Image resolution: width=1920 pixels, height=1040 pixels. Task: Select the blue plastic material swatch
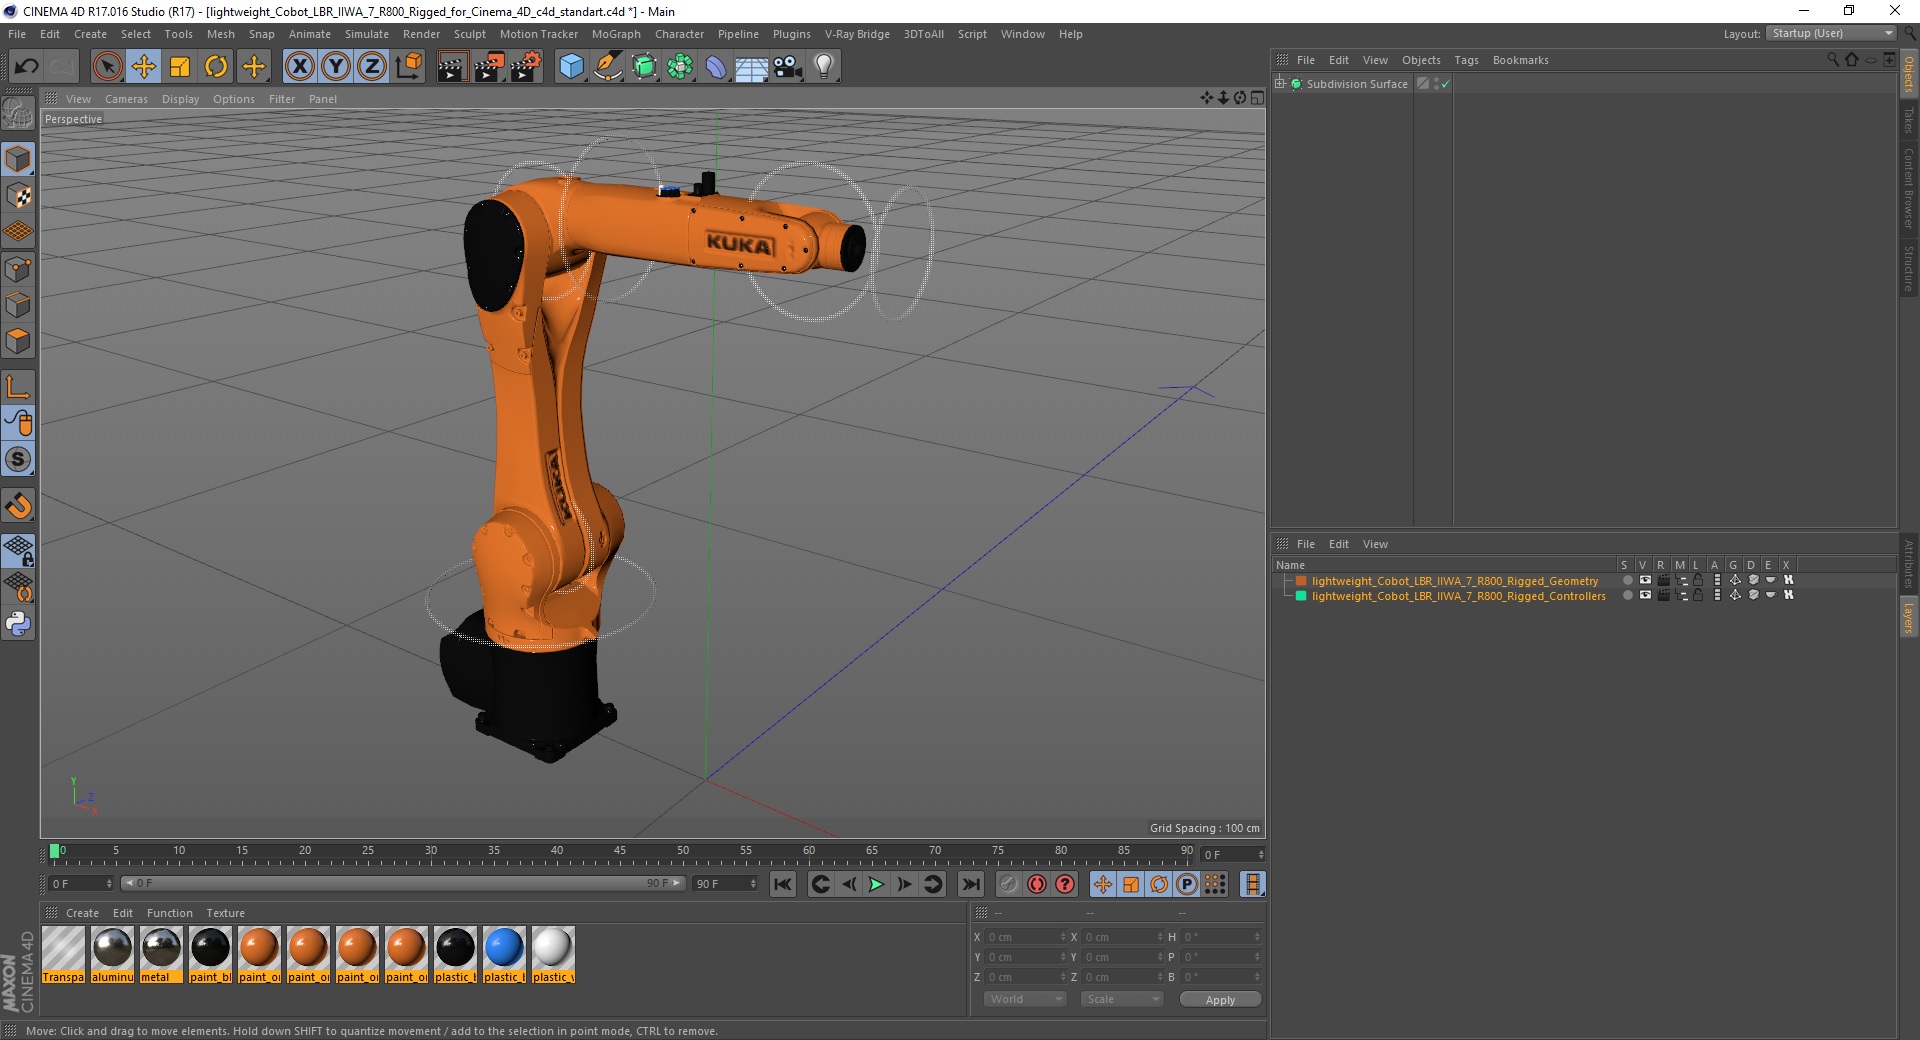pos(504,955)
